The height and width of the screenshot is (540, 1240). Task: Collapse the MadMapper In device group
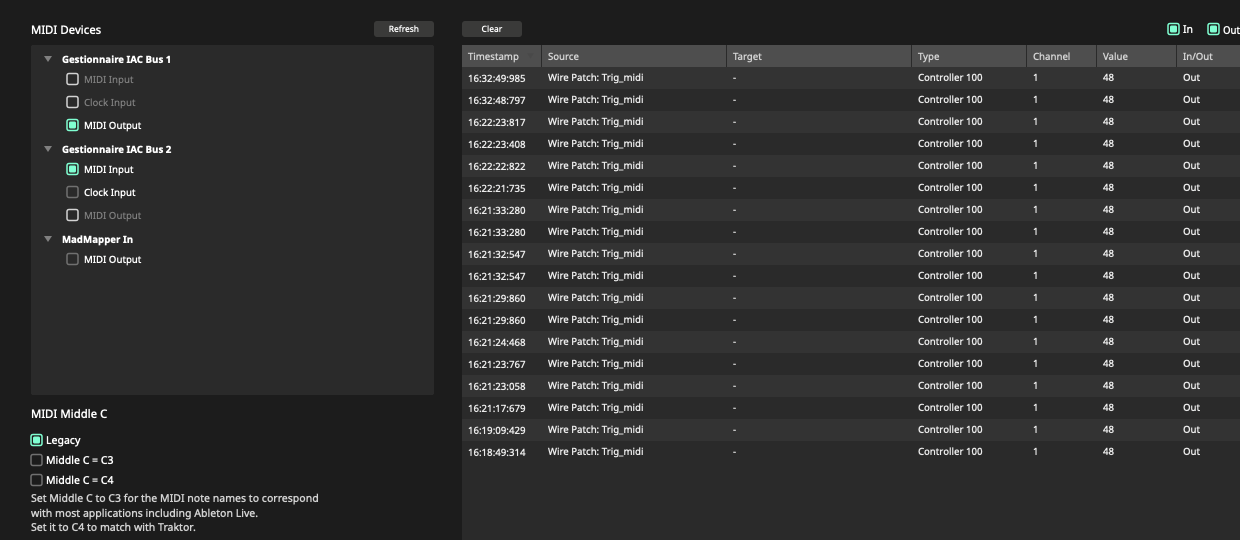[48, 239]
